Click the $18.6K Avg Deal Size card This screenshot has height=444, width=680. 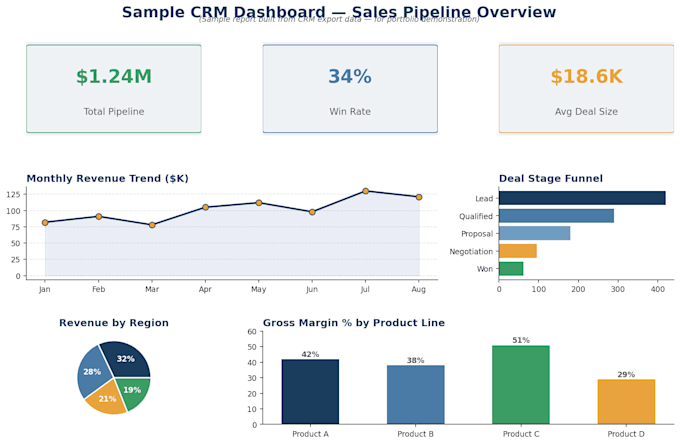(586, 88)
